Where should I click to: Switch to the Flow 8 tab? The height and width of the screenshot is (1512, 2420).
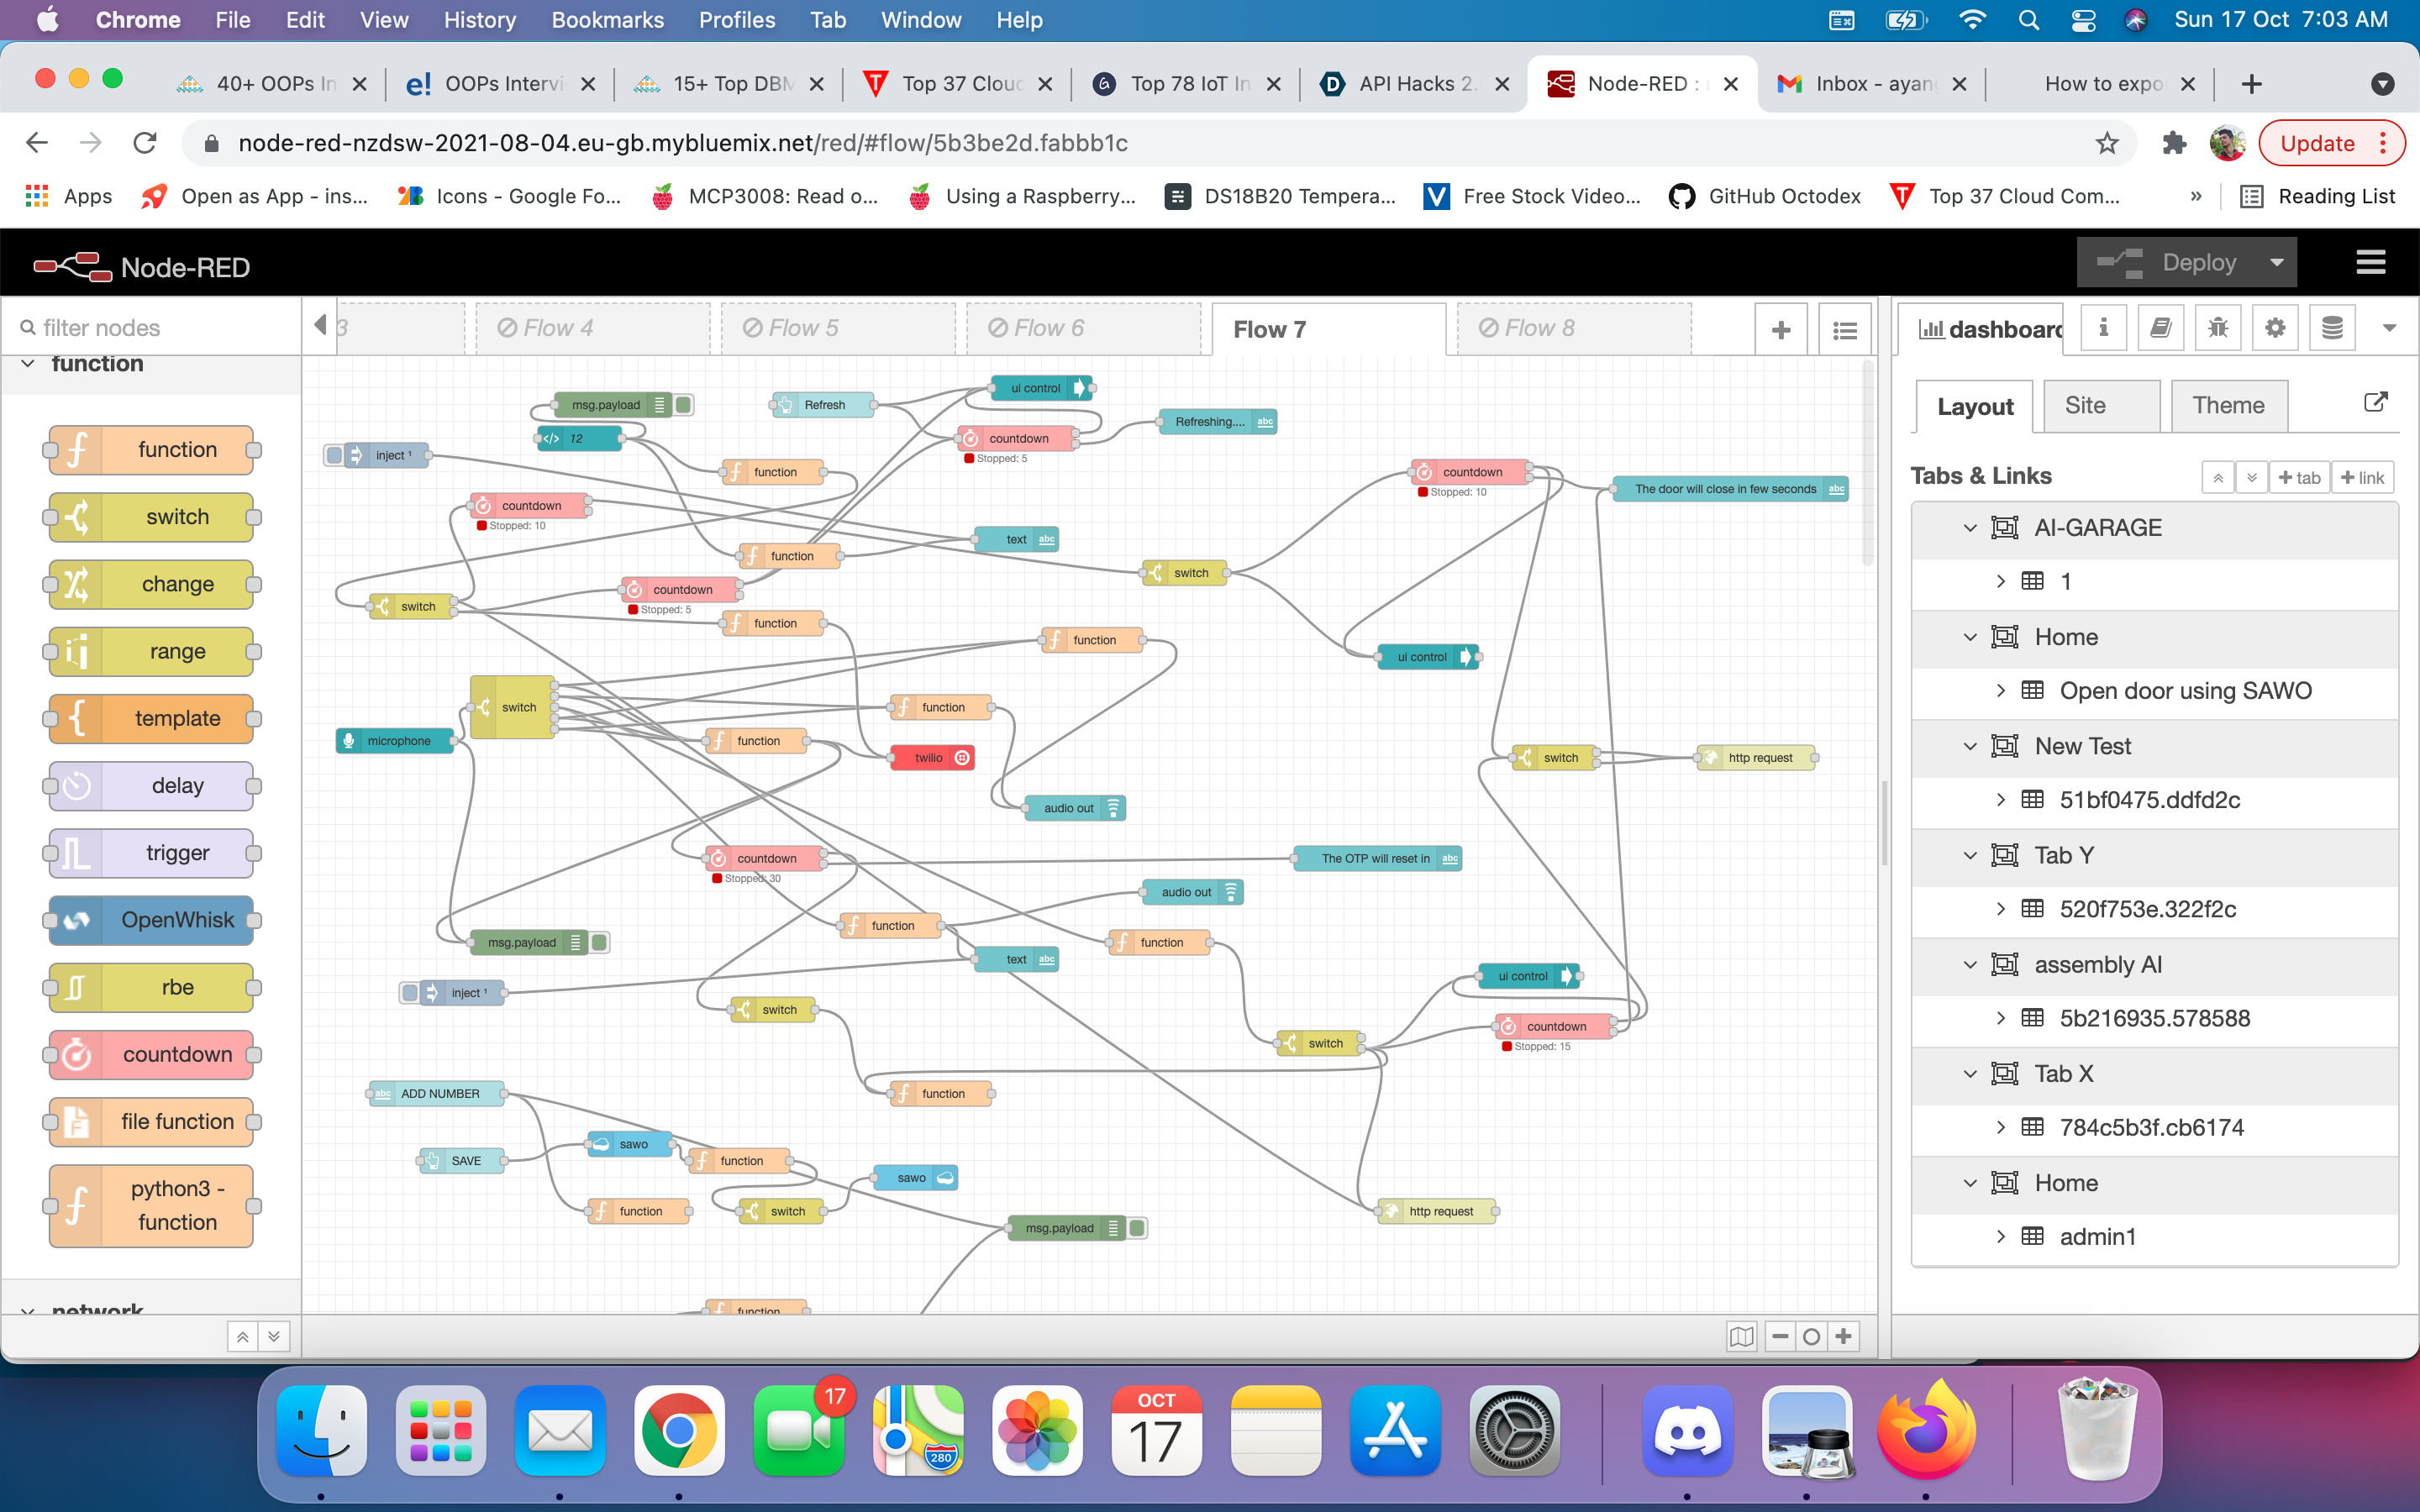(1540, 329)
